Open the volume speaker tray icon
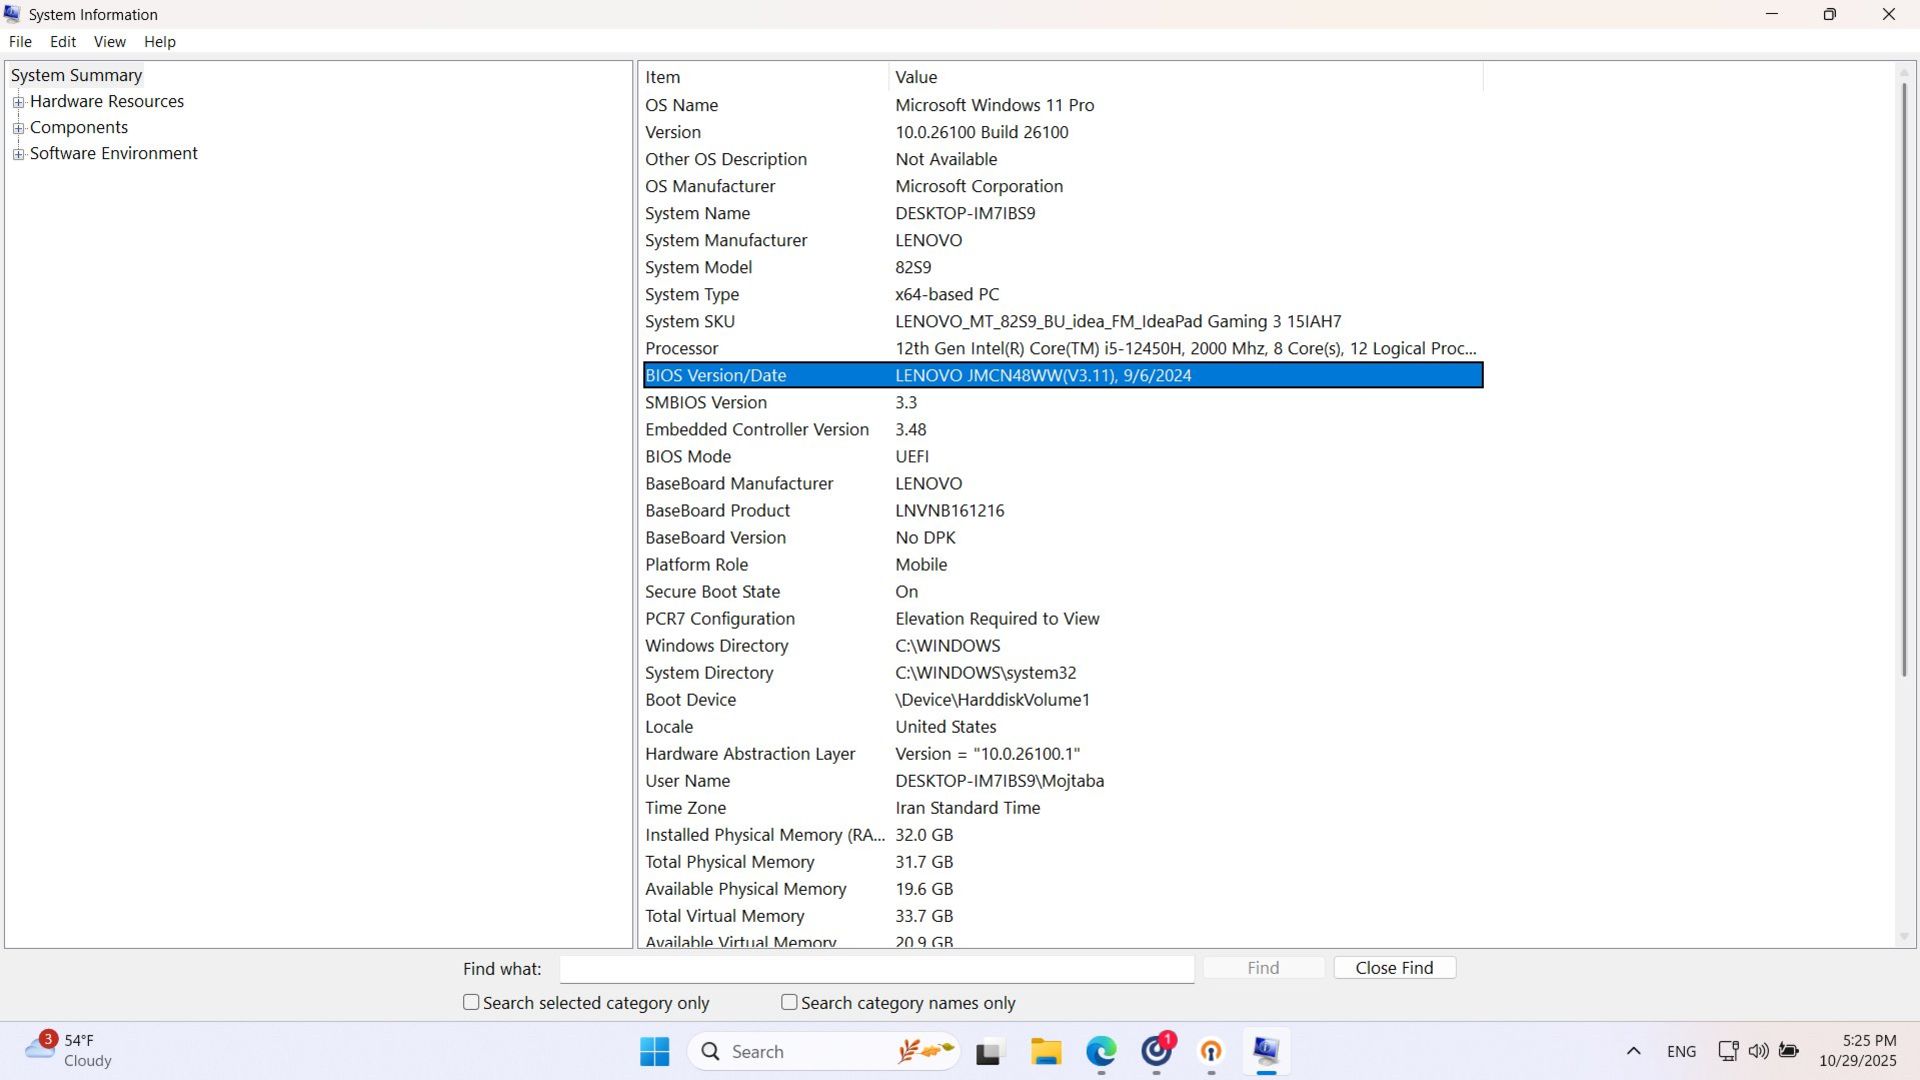This screenshot has width=1920, height=1080. point(1758,1051)
